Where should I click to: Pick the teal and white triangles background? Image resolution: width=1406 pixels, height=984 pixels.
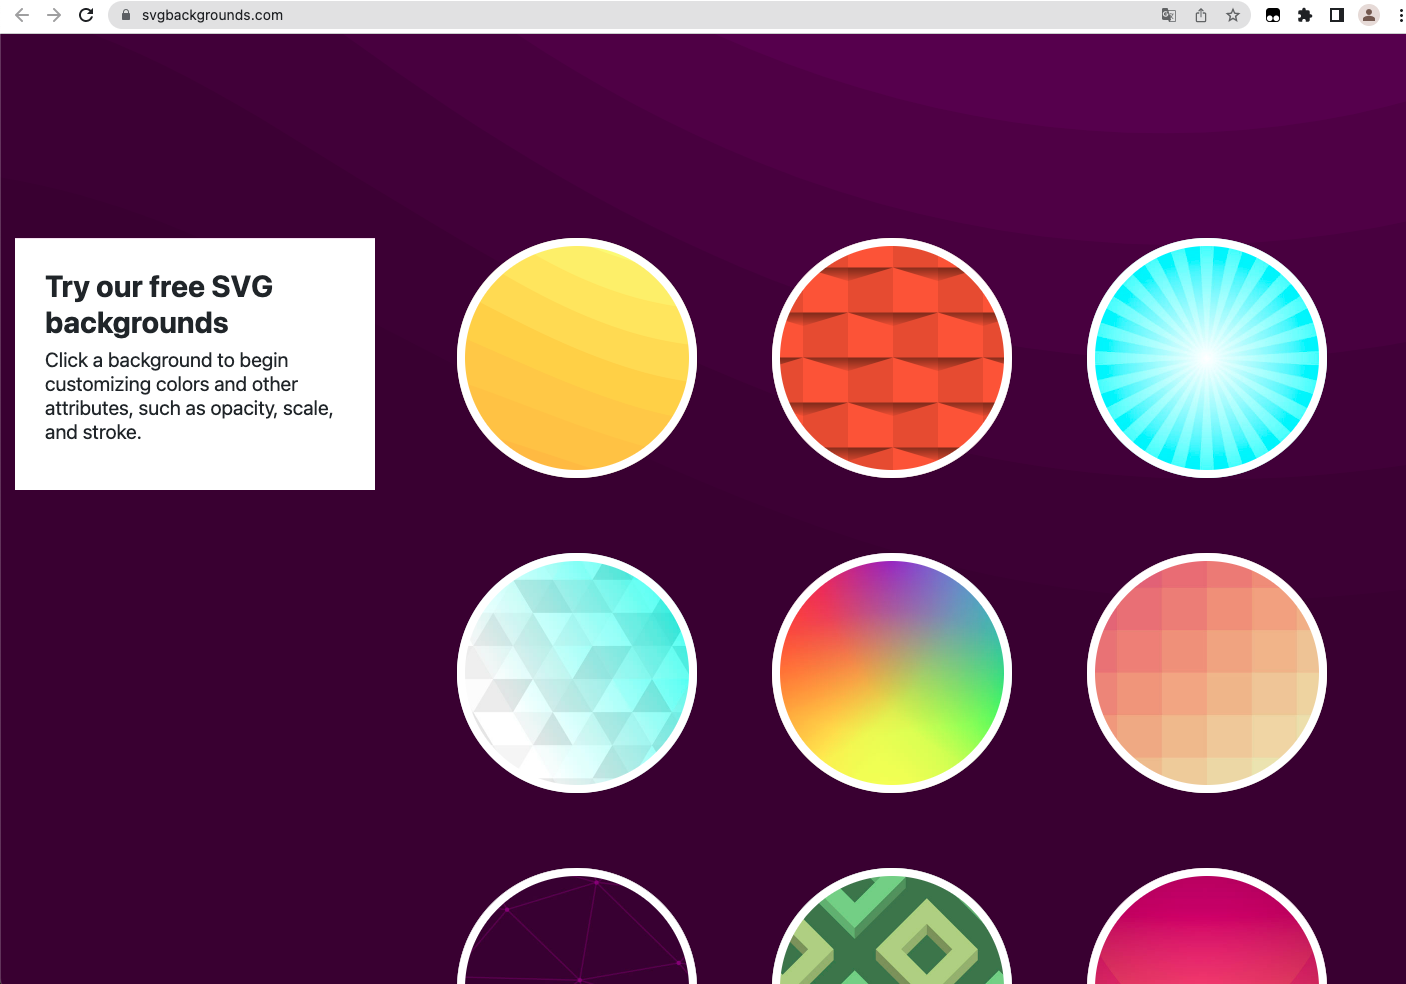(x=577, y=673)
